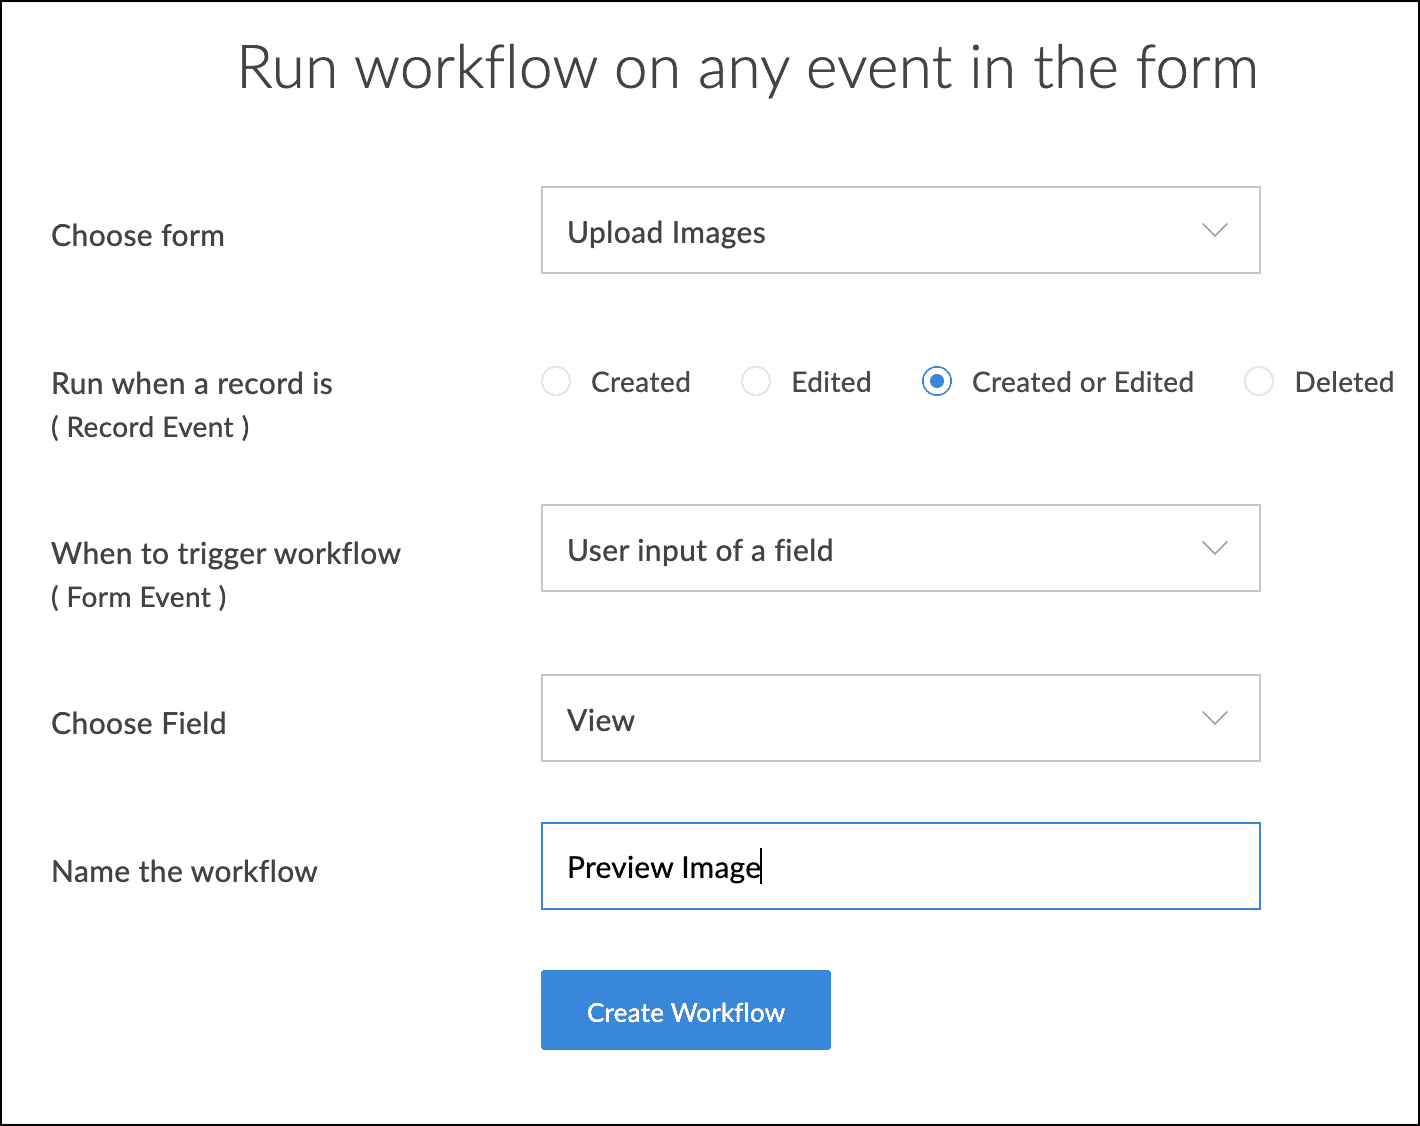
Task: Click the ( Form Event ) caption text
Action: coord(139,598)
